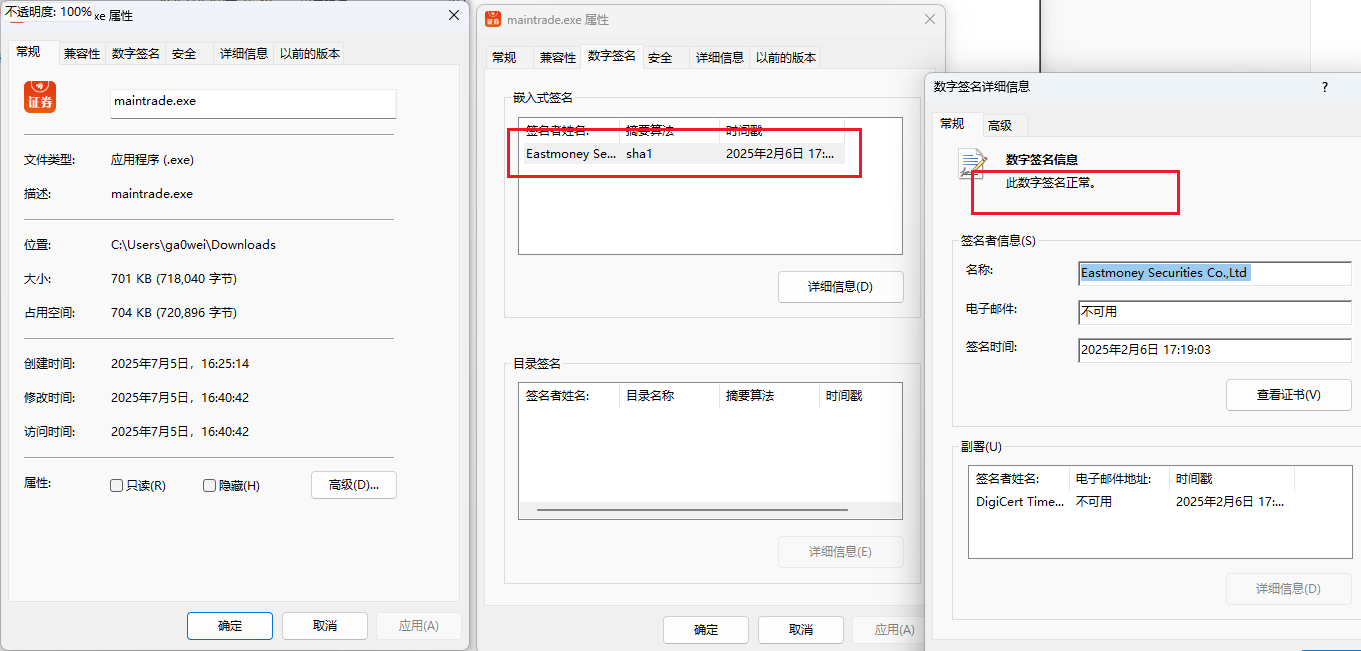The height and width of the screenshot is (651, 1361).
Task: Open 兼容性 tab in the digital-signature properties window
Action: [558, 58]
